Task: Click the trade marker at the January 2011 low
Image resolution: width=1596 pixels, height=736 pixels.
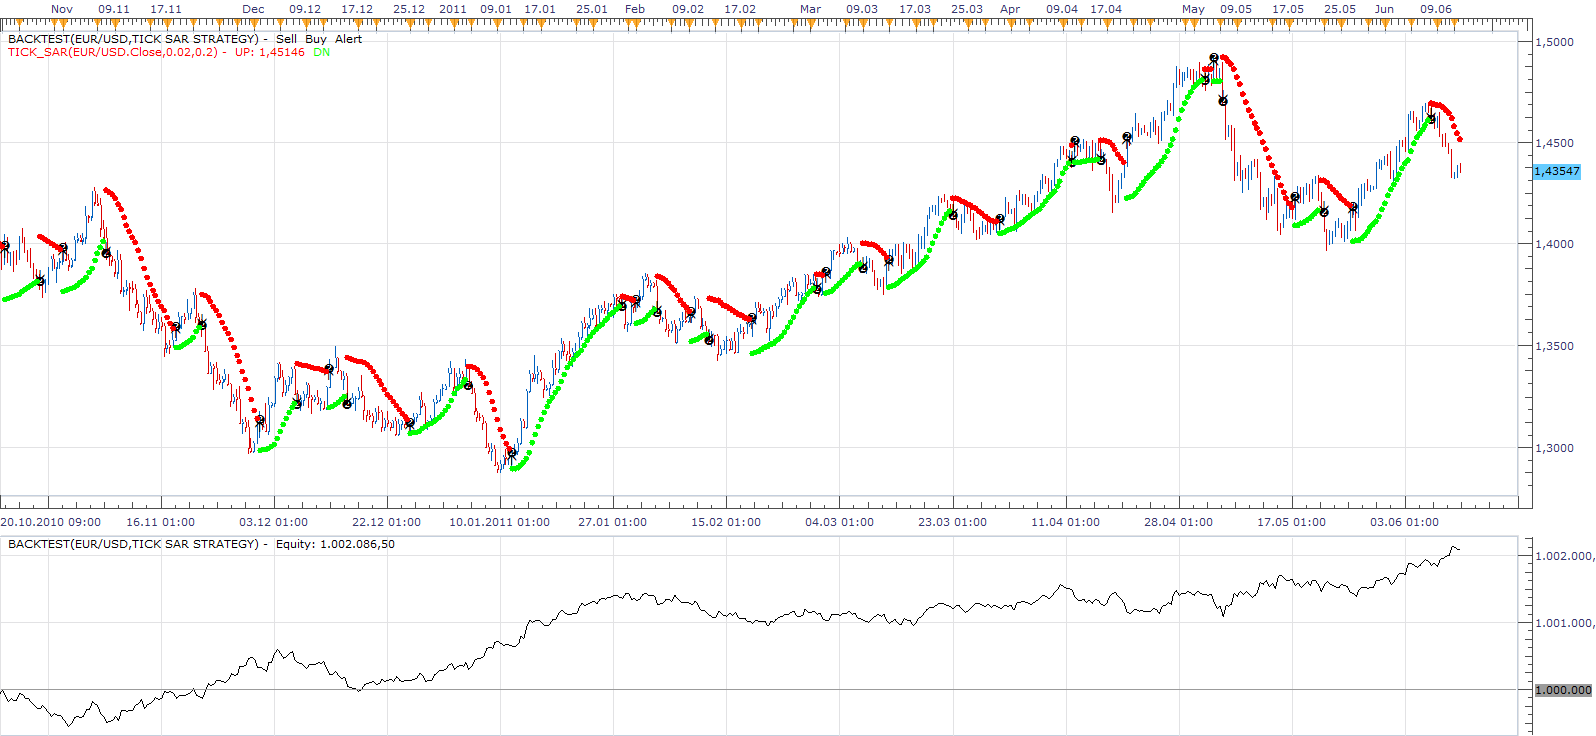Action: 513,453
